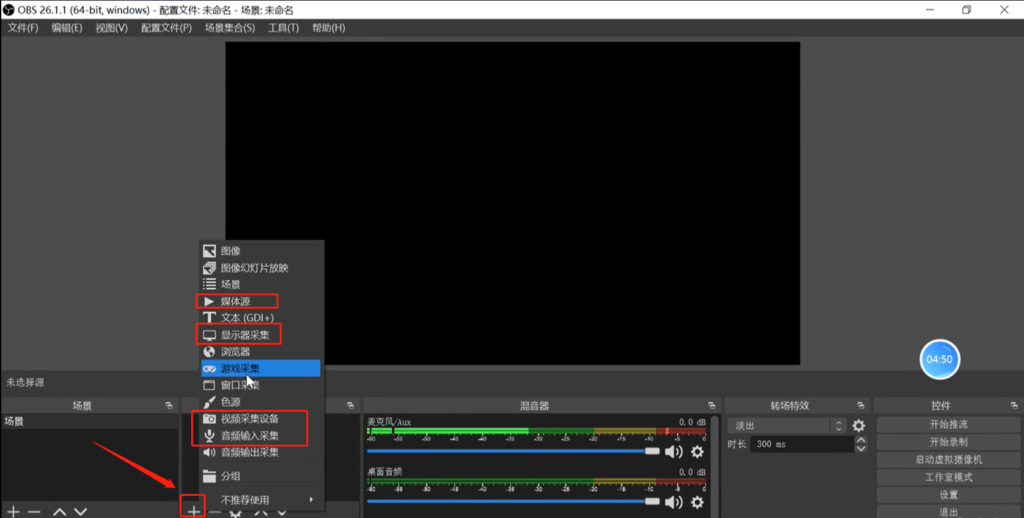Open the 桌面音频 audio settings gear
The height and width of the screenshot is (518, 1024).
pyautogui.click(x=697, y=502)
